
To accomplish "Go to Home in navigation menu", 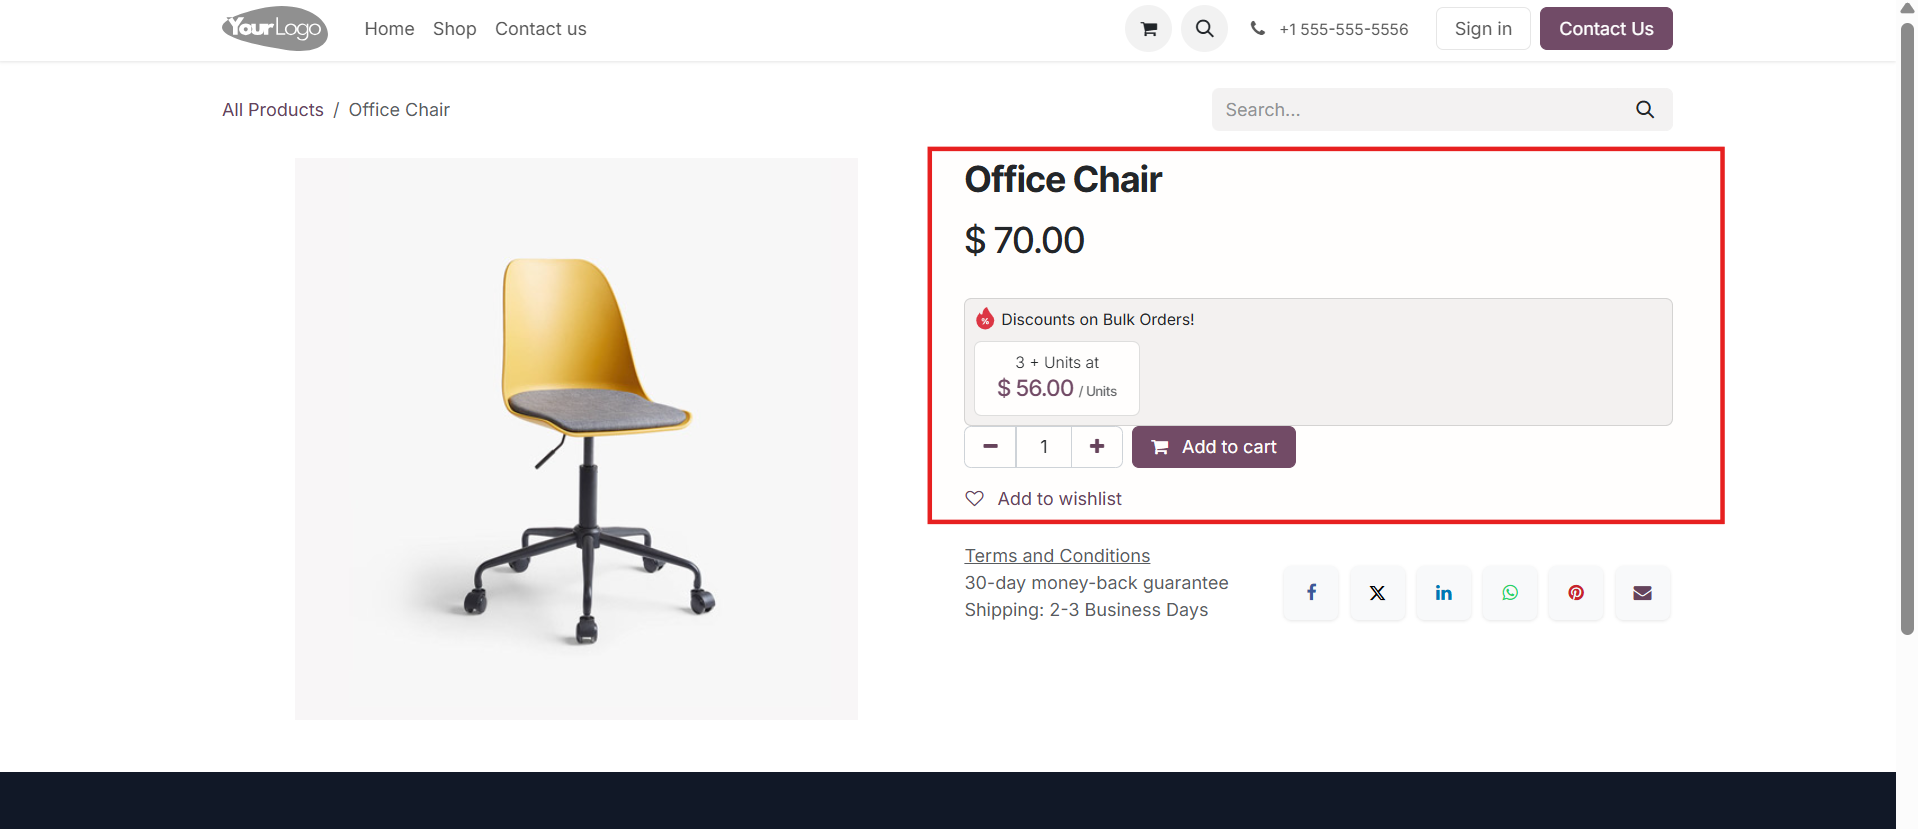I will (x=389, y=29).
